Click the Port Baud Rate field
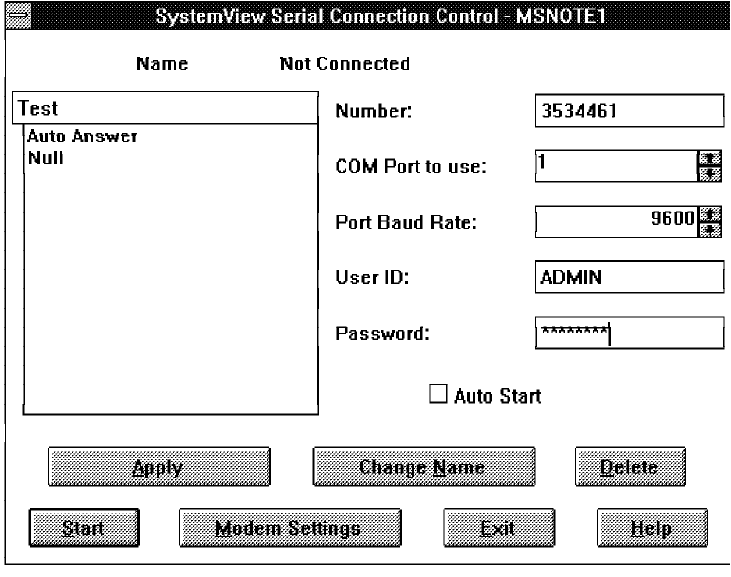The width and height of the screenshot is (731, 577). click(616, 222)
